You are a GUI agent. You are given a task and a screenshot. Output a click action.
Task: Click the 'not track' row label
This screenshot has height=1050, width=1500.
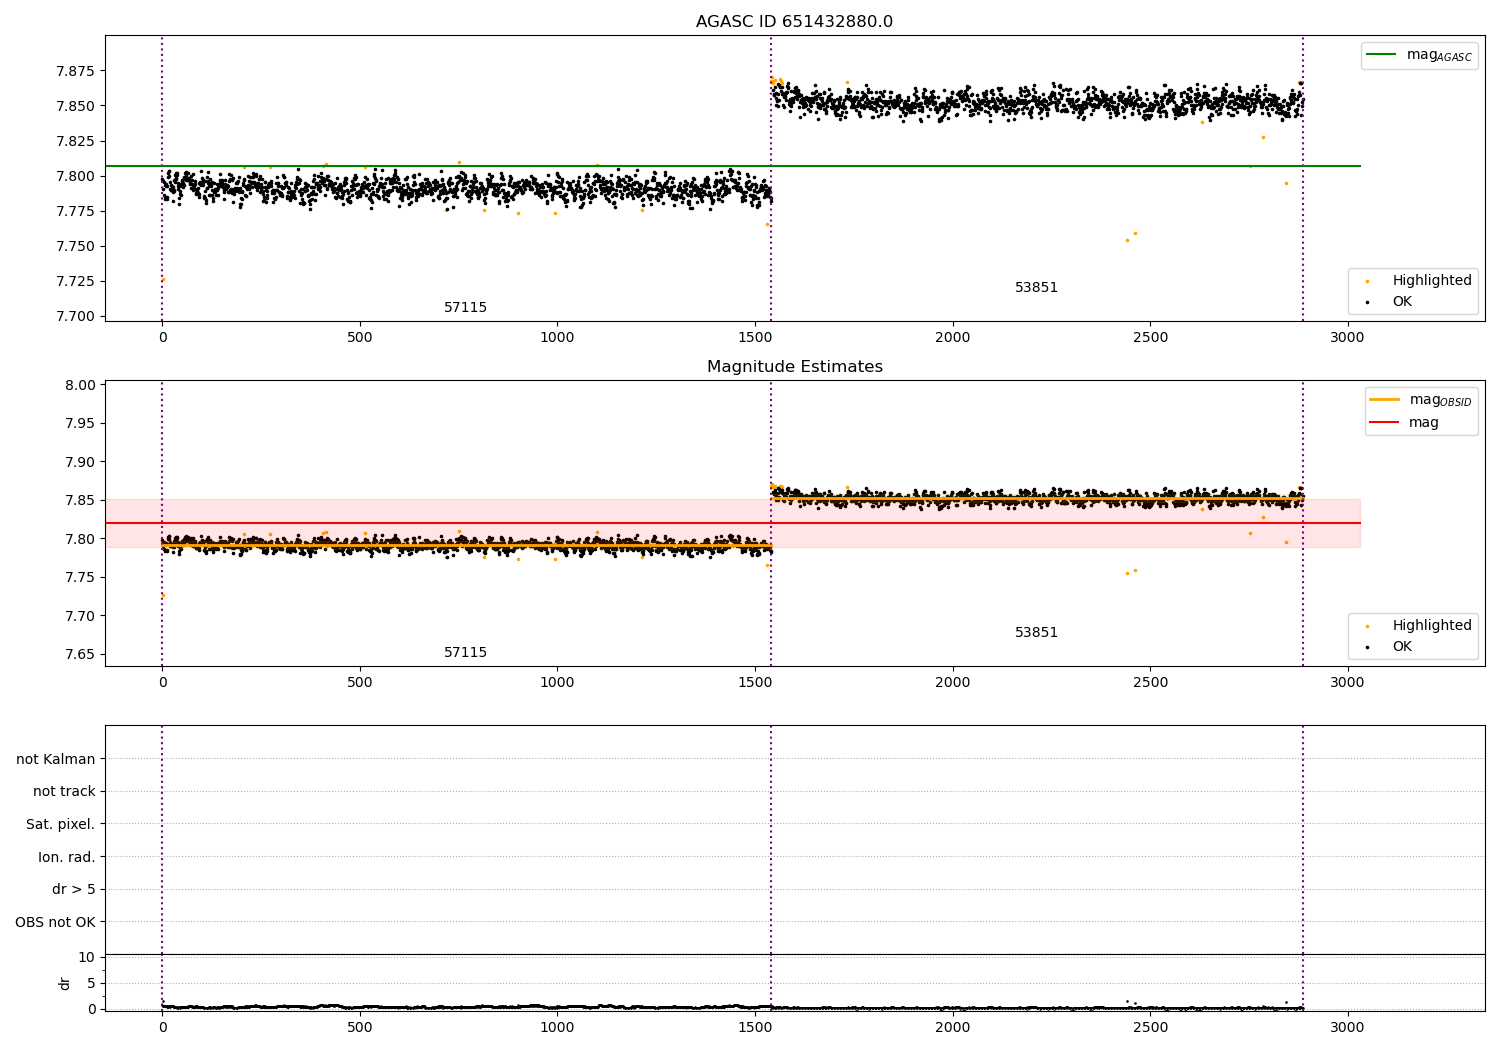tap(64, 791)
